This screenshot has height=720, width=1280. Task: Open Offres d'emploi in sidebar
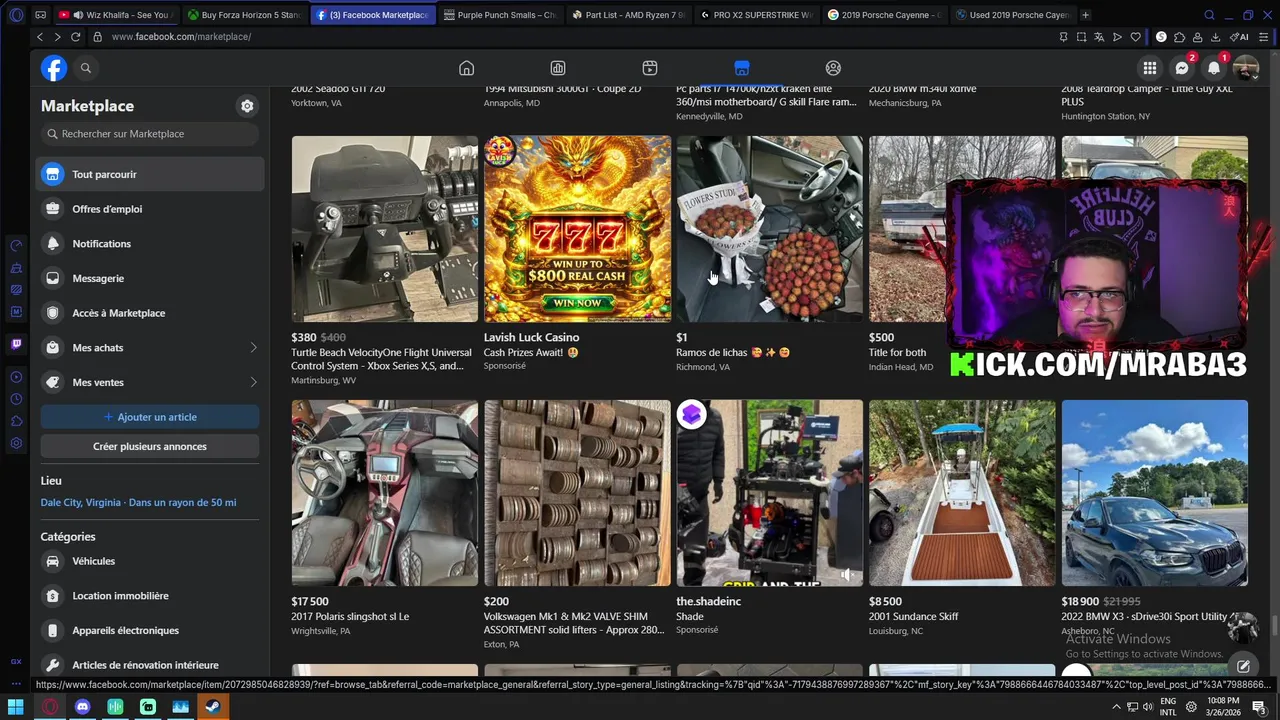point(150,209)
